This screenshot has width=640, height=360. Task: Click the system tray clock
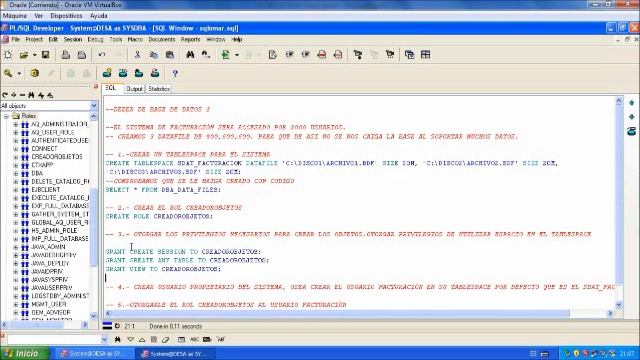tap(627, 353)
